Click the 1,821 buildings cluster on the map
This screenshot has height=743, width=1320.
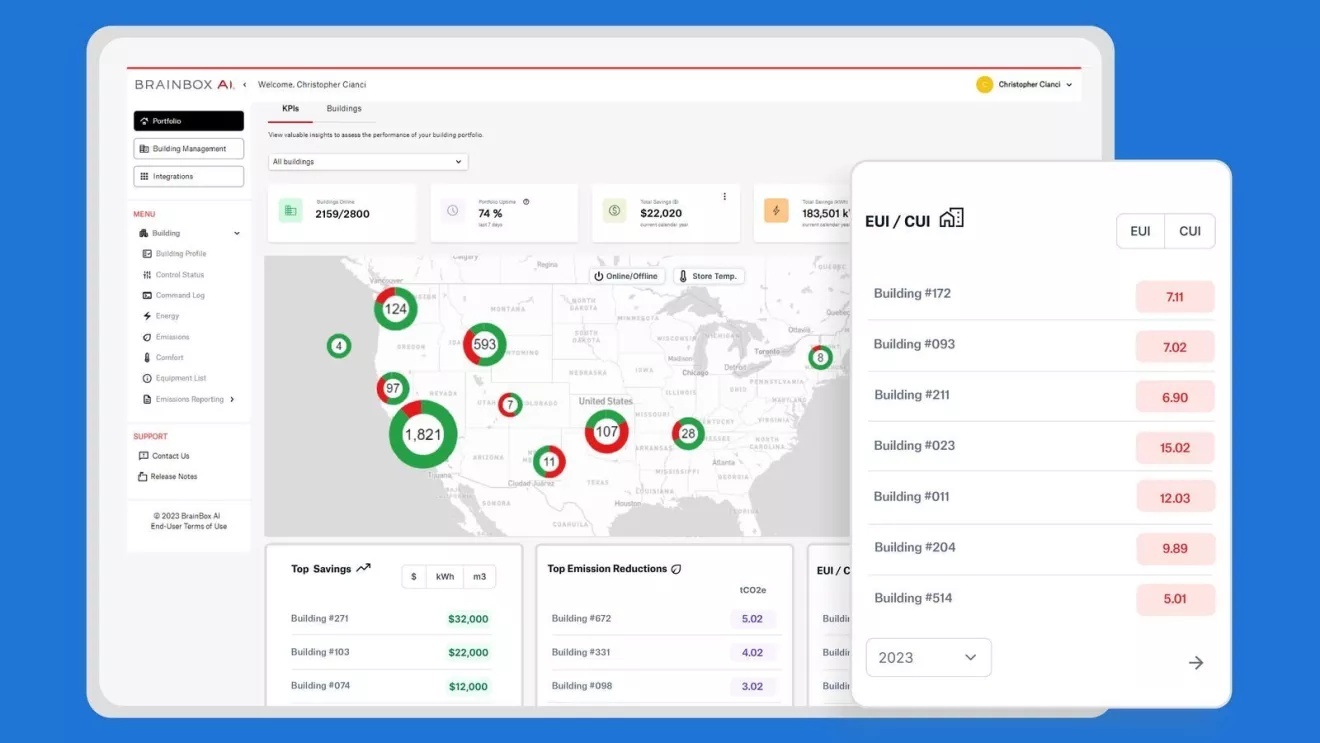pos(422,435)
